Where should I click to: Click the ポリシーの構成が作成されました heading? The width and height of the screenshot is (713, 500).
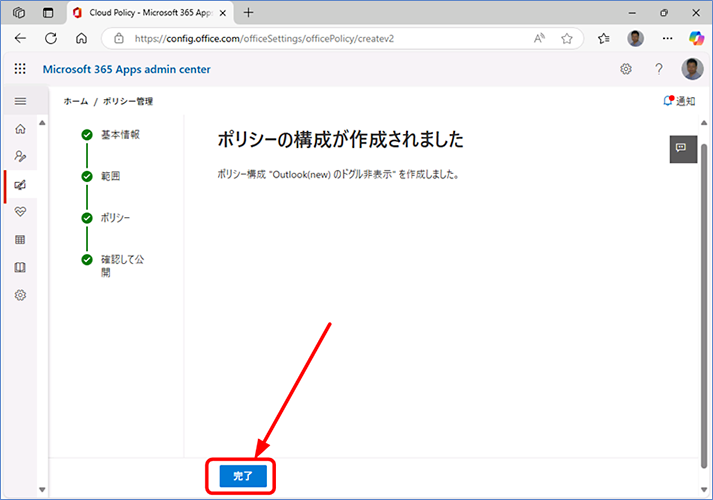[x=341, y=140]
